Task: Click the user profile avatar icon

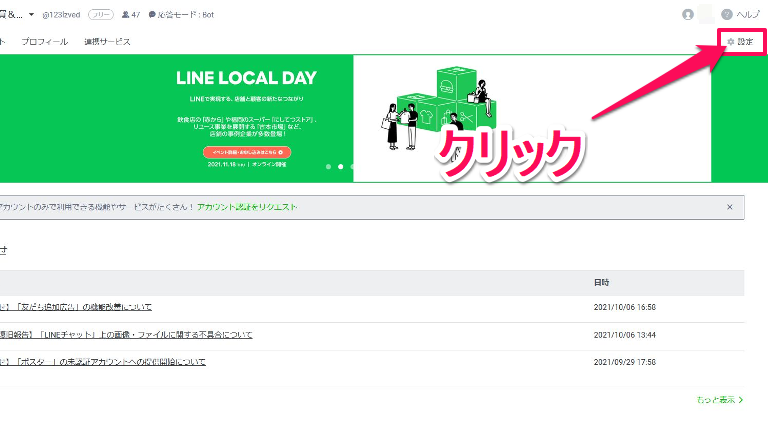Action: coord(688,15)
